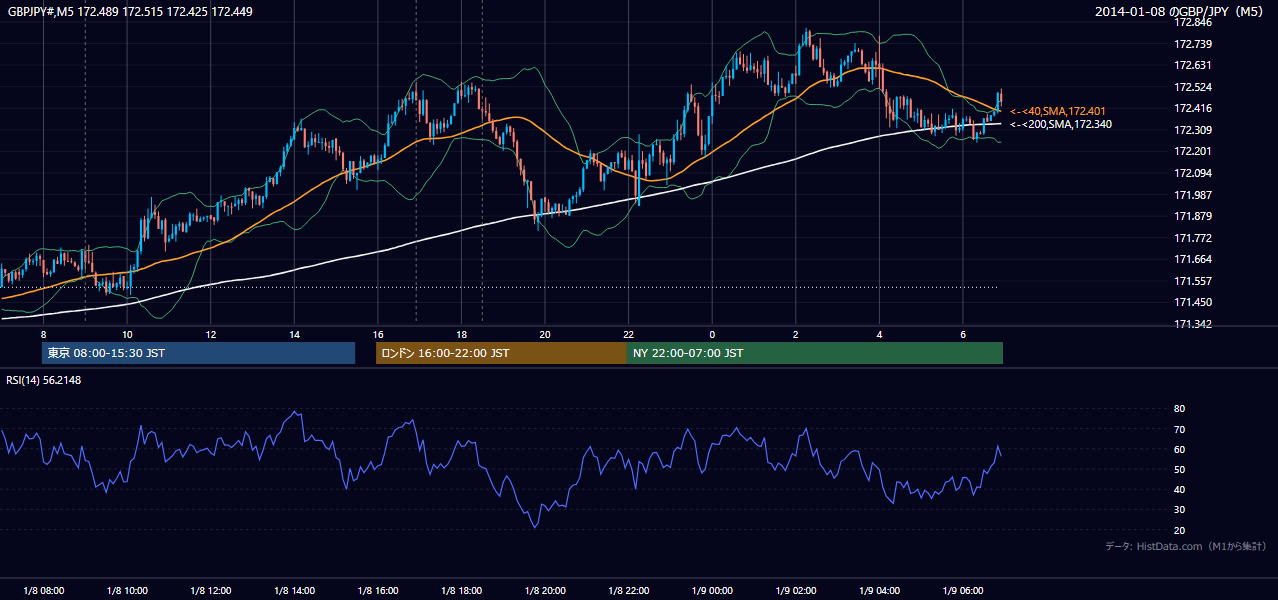Click the 1/8 22:00 bottom time label

click(629, 591)
